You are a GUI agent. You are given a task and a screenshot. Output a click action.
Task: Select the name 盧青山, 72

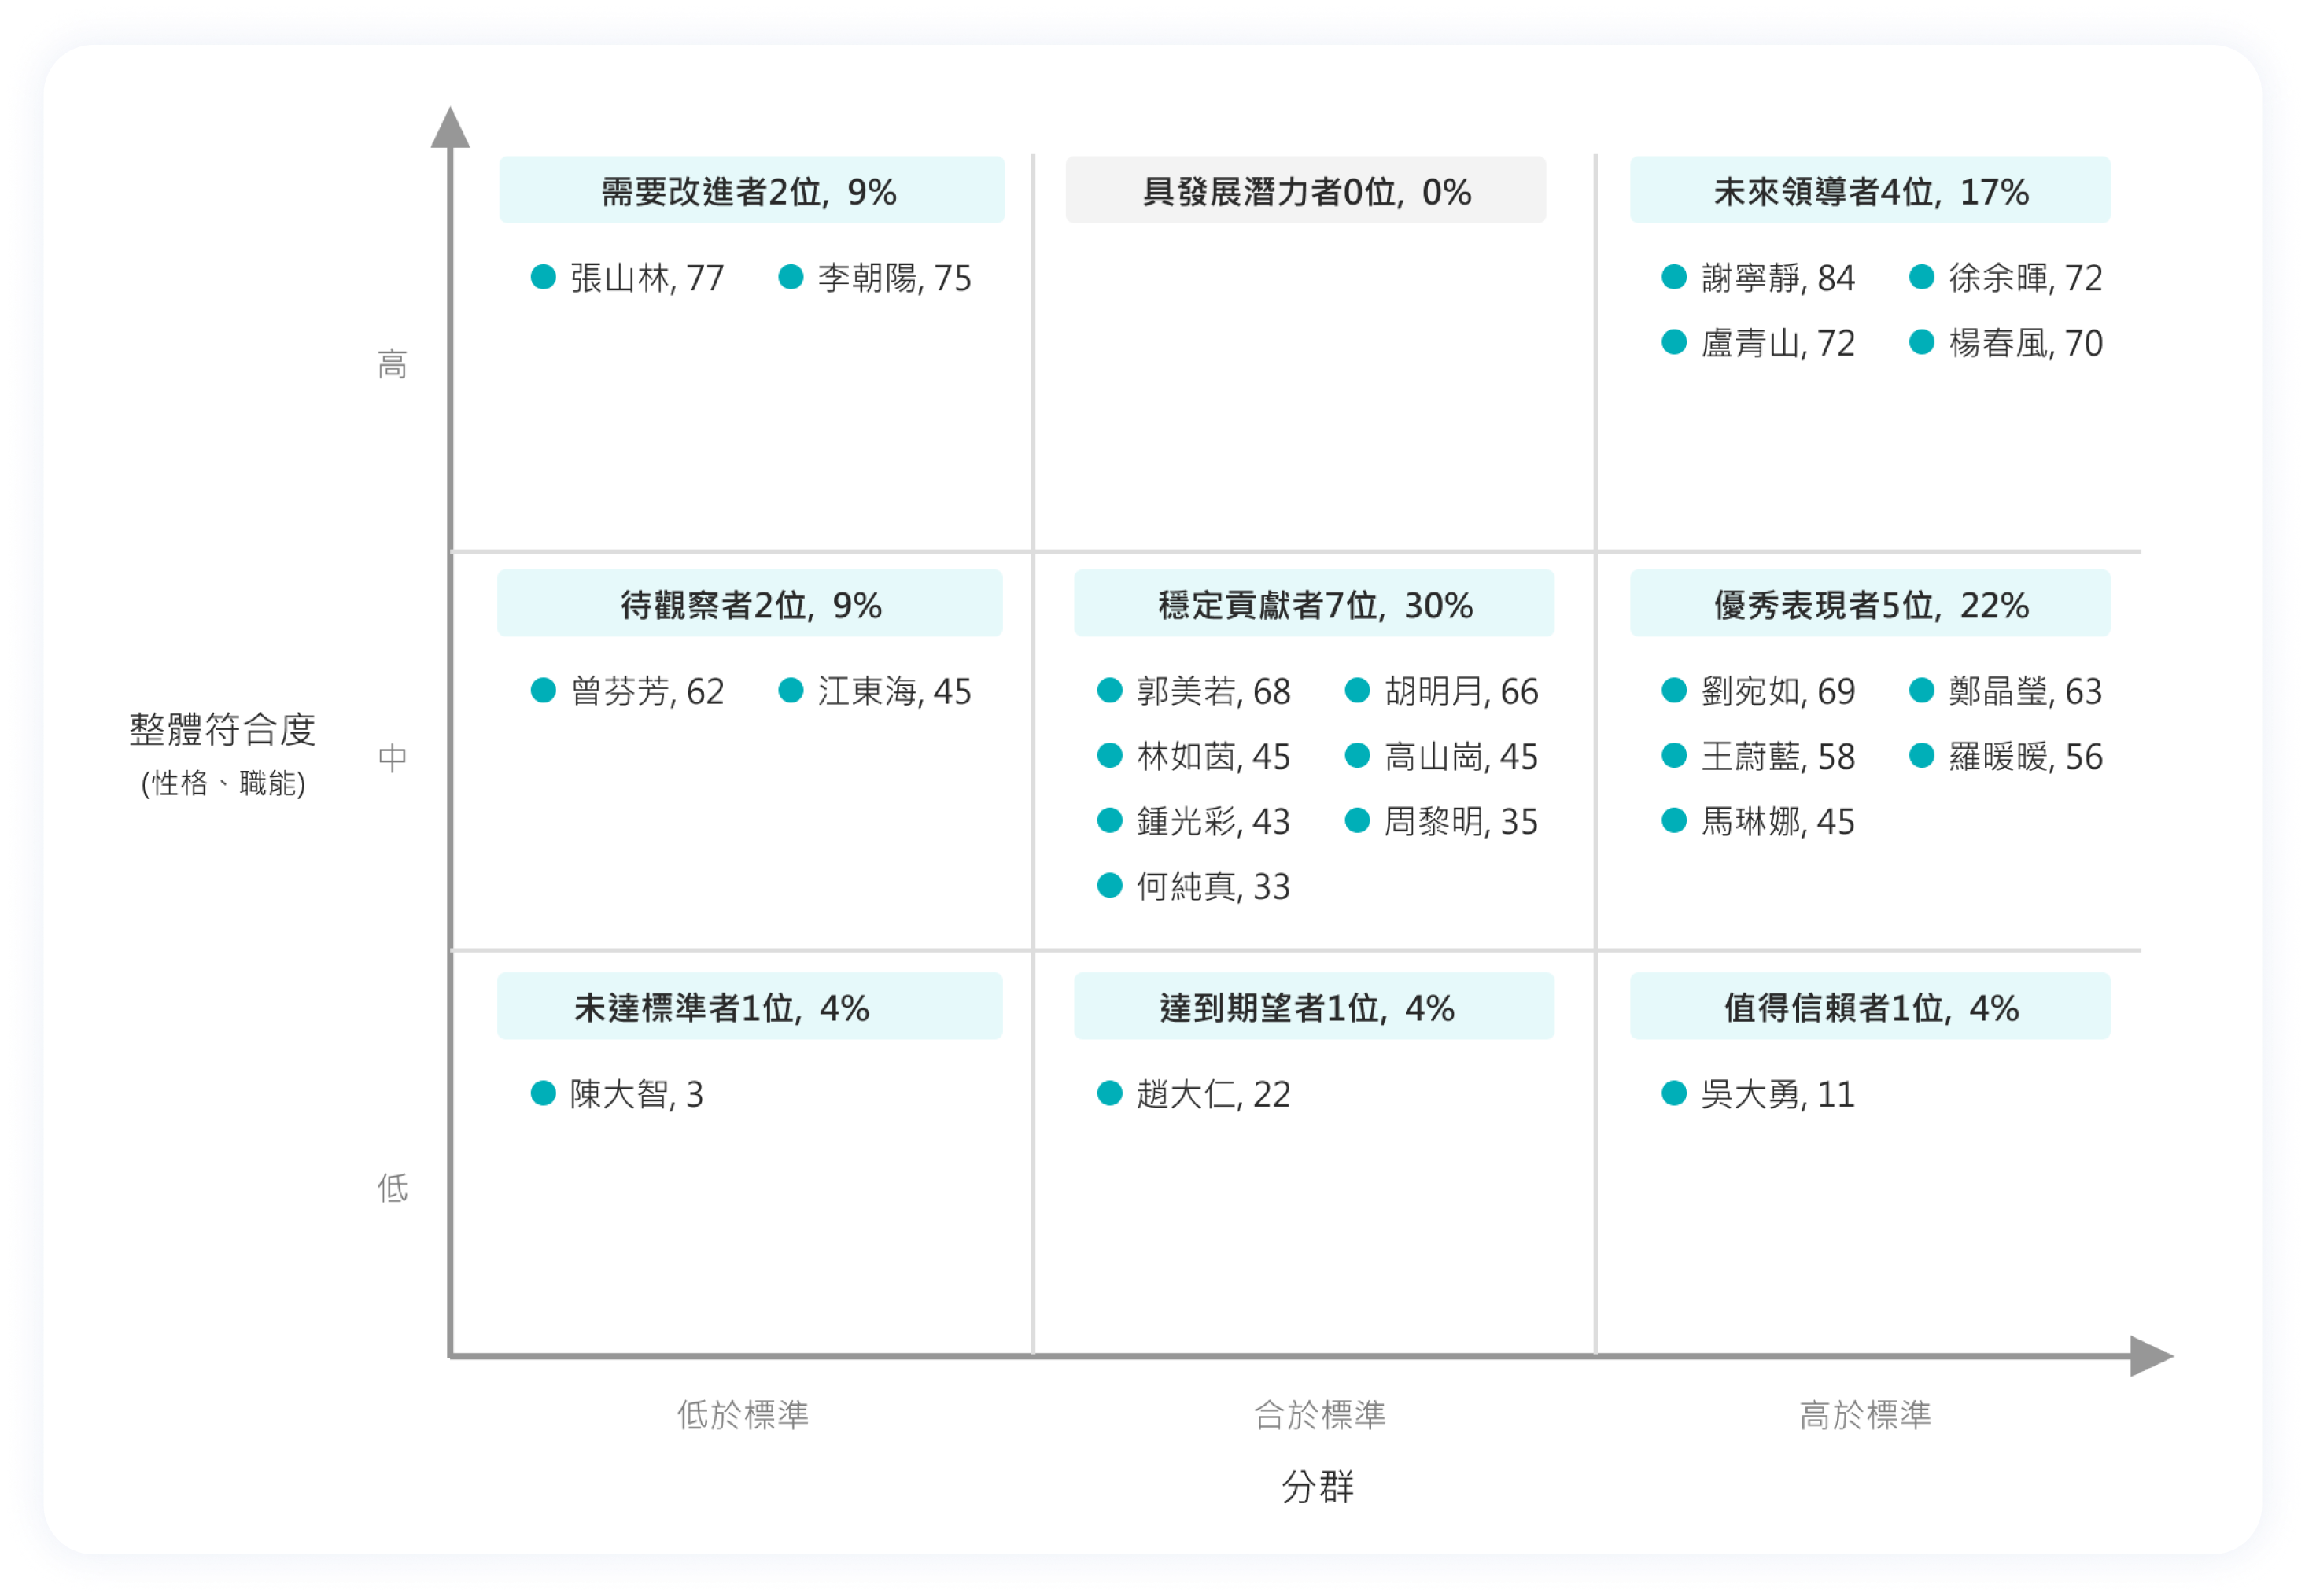[x=1778, y=343]
